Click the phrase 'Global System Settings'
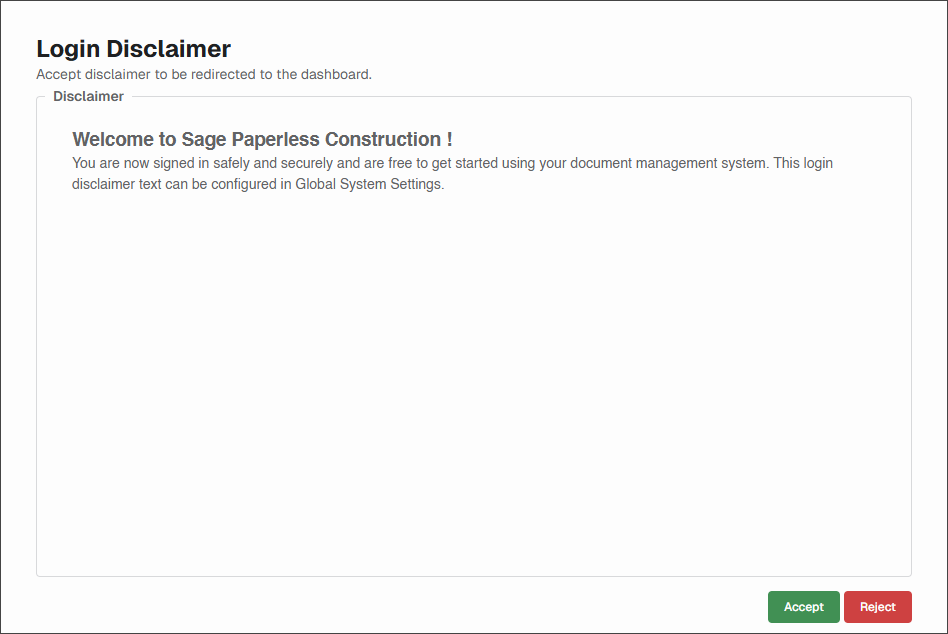The width and height of the screenshot is (948, 634). (x=369, y=184)
